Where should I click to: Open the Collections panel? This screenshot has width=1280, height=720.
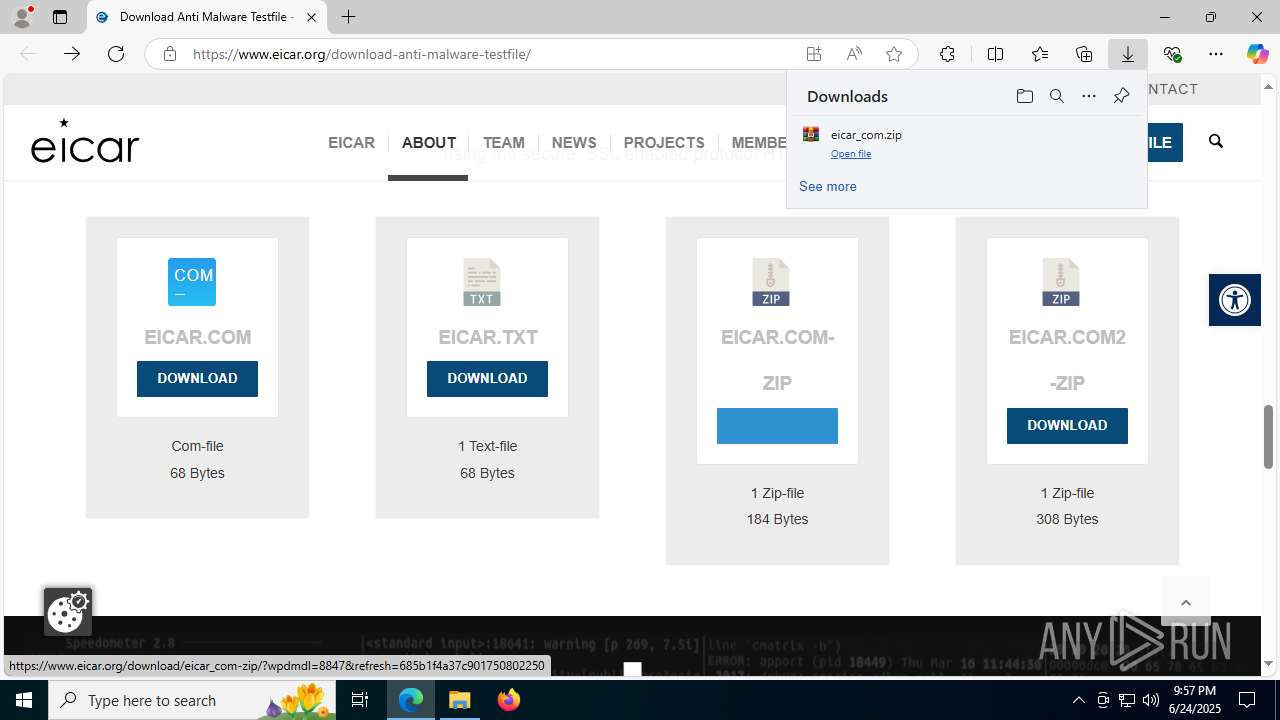tap(1084, 54)
